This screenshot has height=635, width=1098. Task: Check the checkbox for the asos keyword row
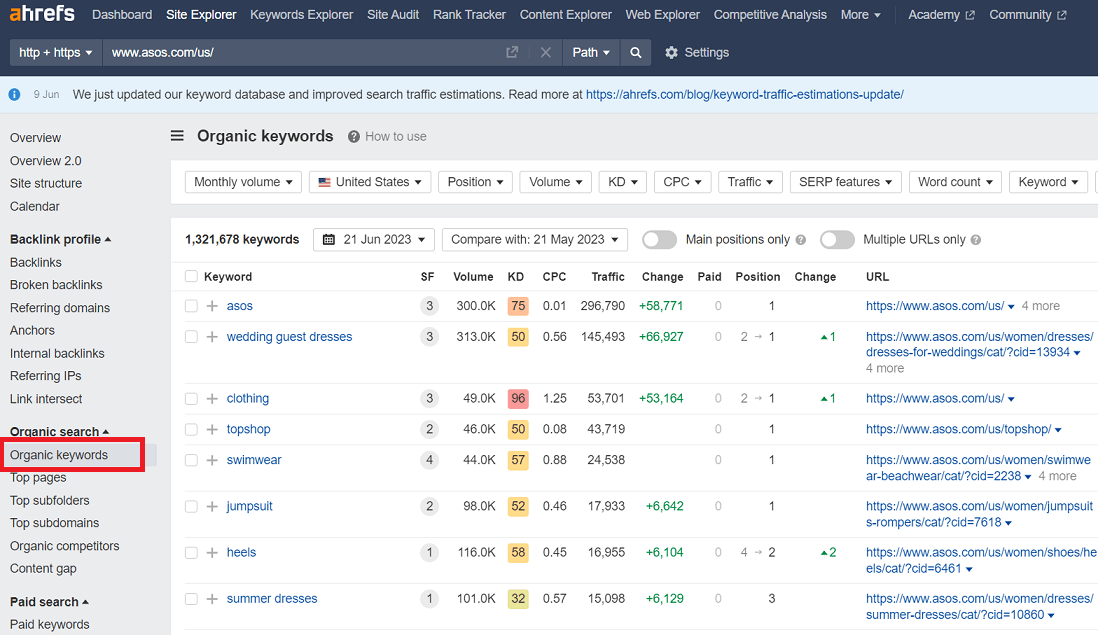tap(190, 306)
